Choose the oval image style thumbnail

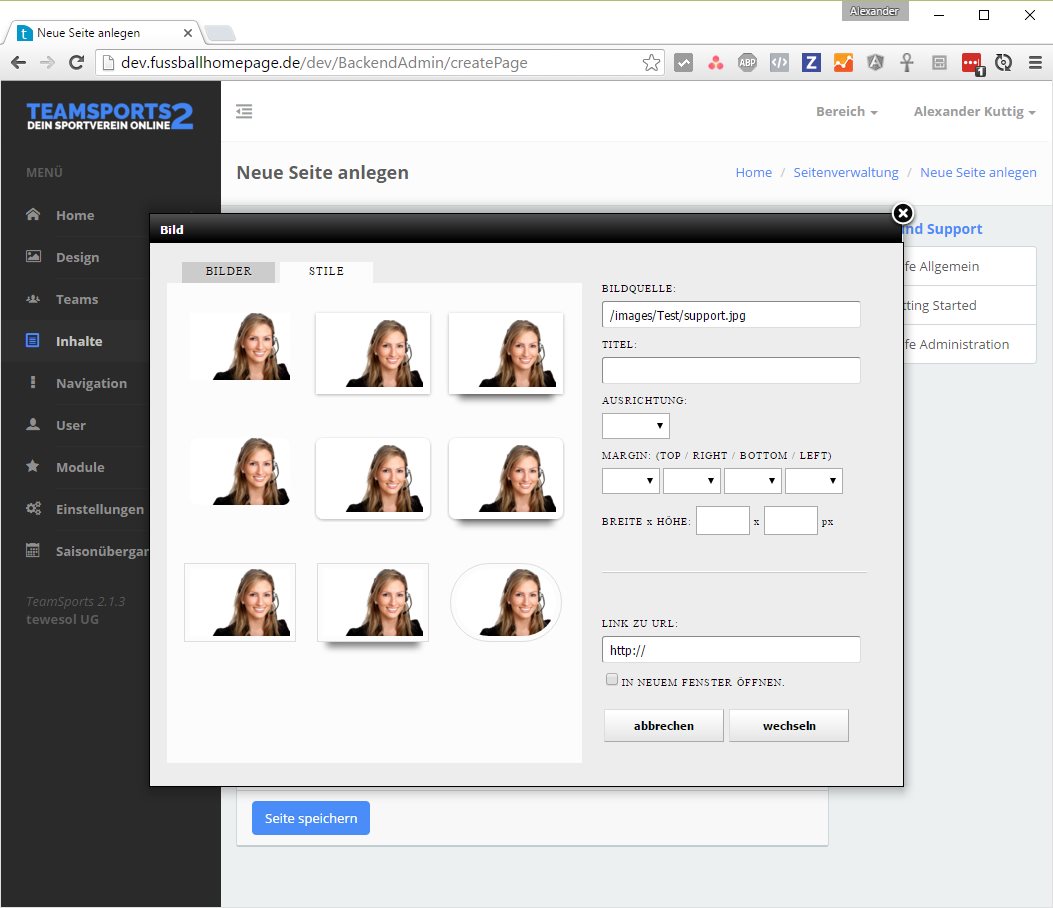[x=505, y=601]
